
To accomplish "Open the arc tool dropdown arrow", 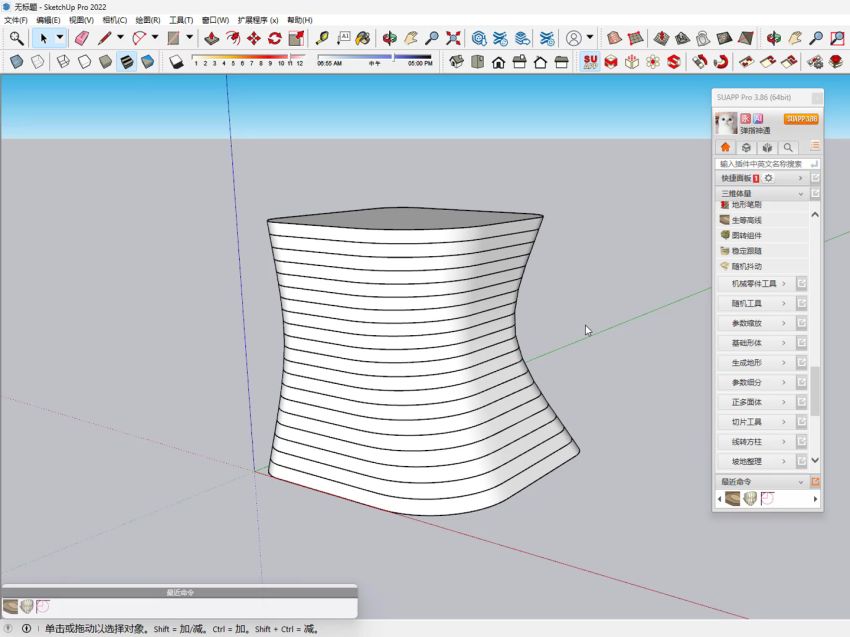I will (x=155, y=38).
